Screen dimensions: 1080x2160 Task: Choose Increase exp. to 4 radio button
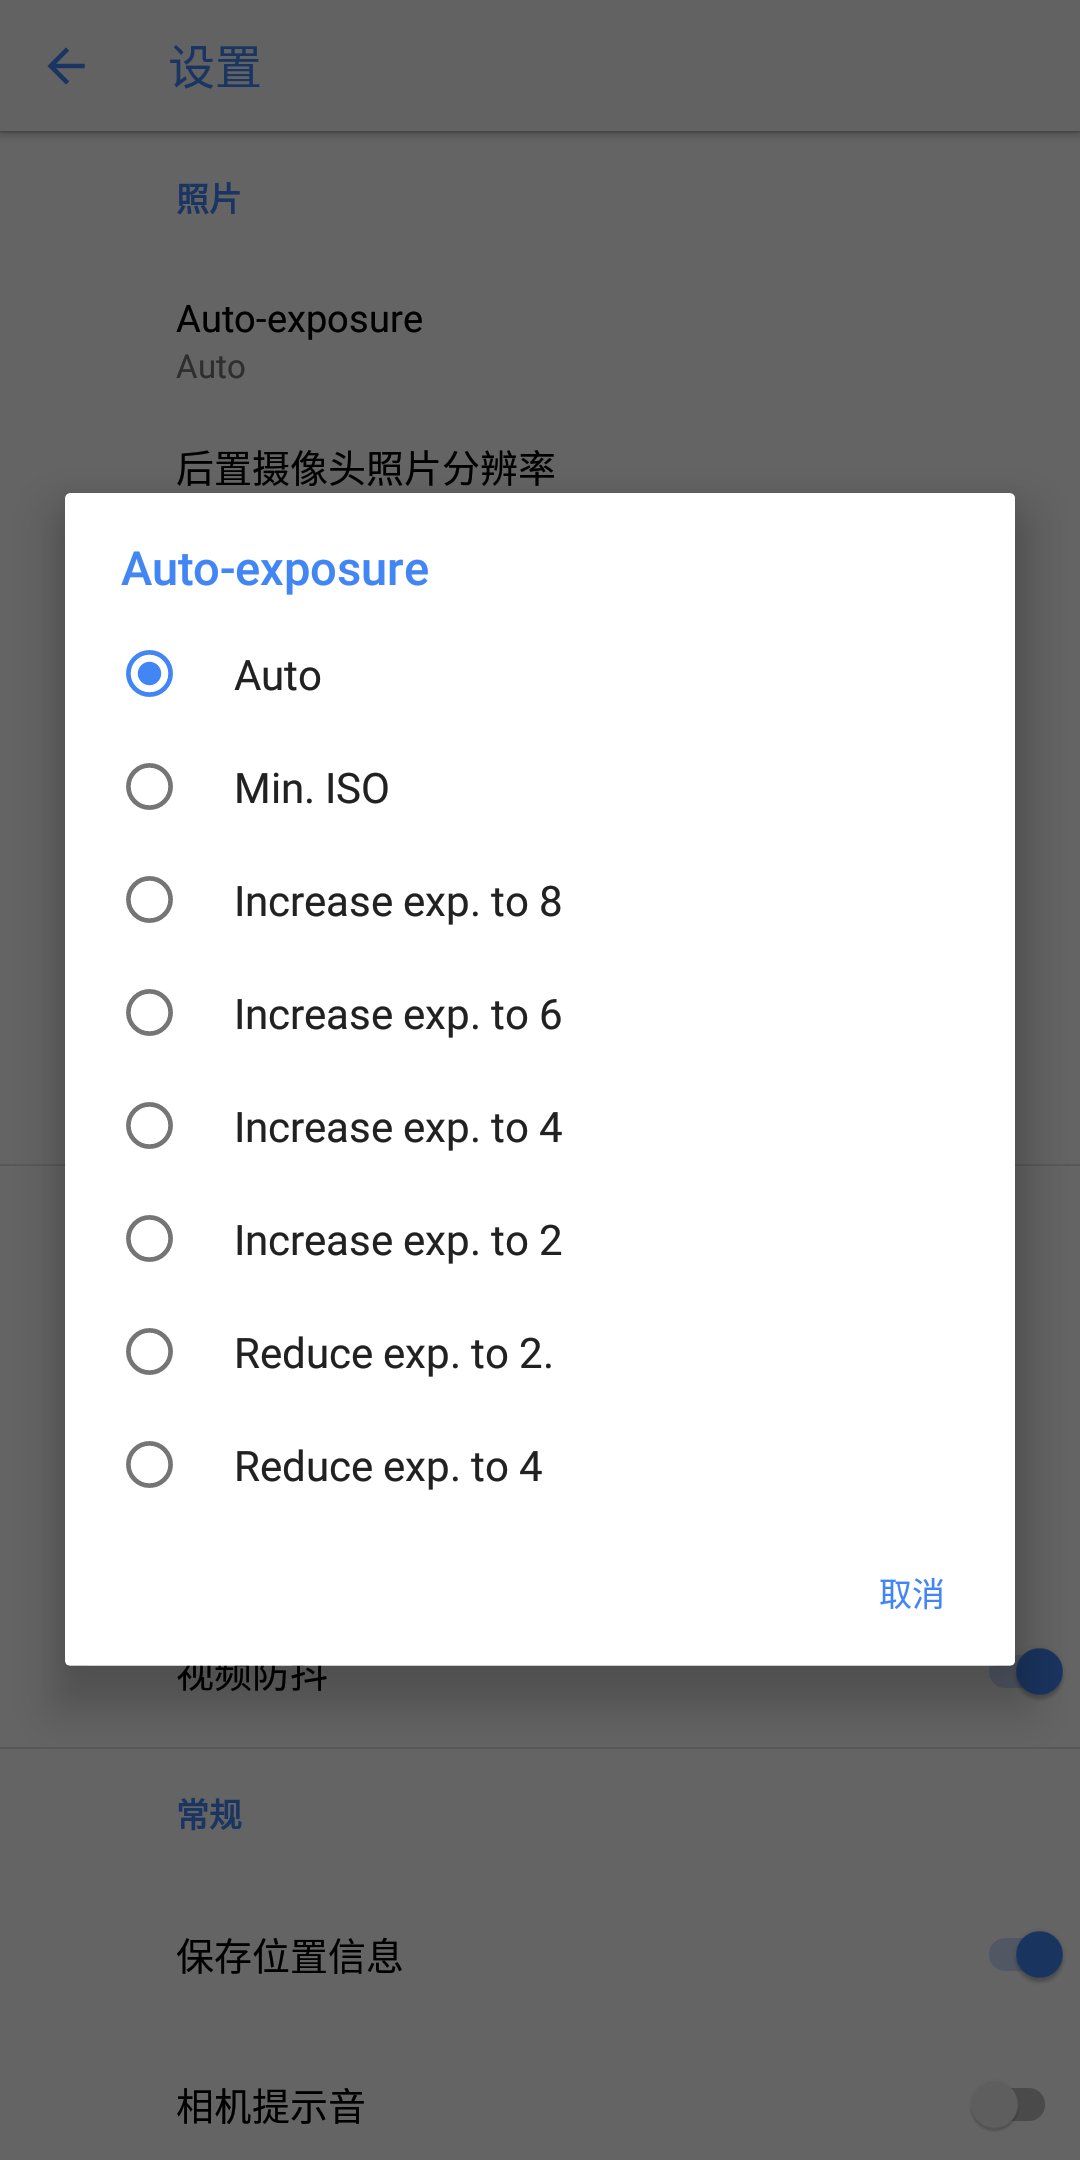point(150,1126)
